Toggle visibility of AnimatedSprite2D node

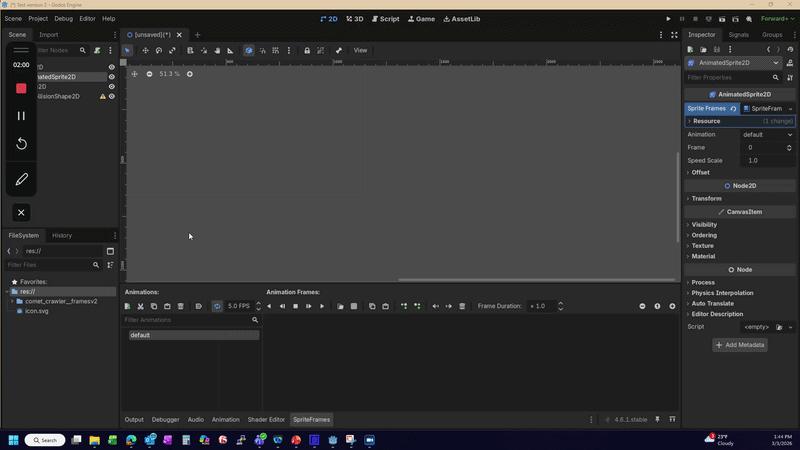112,77
